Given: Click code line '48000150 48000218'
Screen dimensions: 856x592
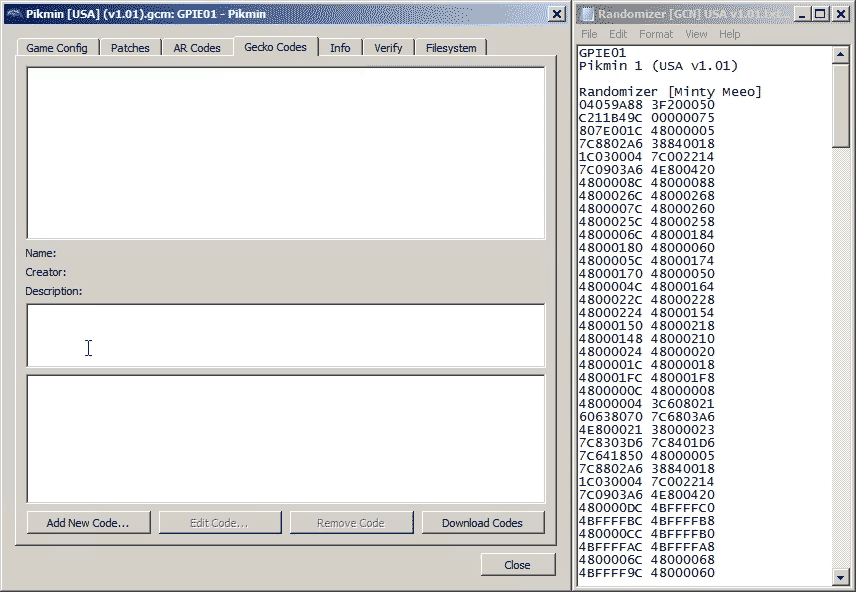Looking at the screenshot, I should (646, 326).
